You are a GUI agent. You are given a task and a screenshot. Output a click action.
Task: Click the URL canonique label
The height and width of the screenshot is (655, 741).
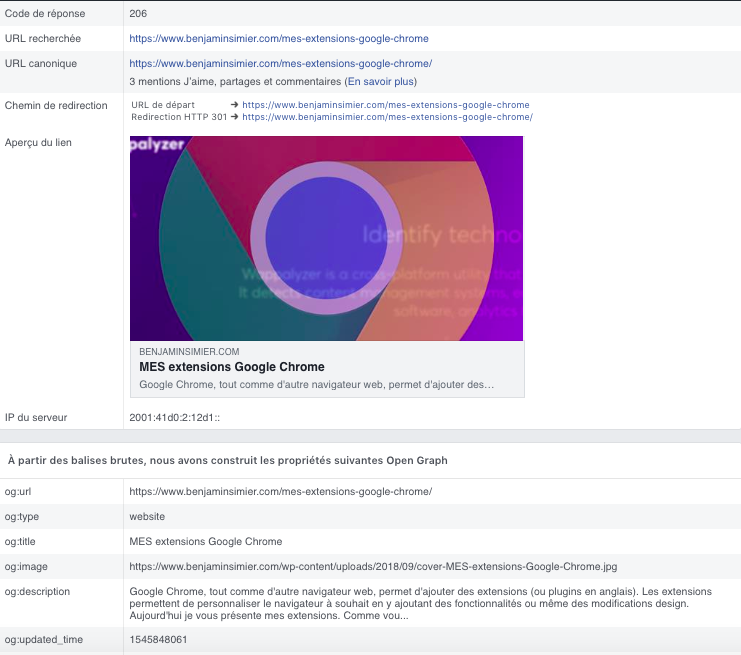(x=41, y=64)
